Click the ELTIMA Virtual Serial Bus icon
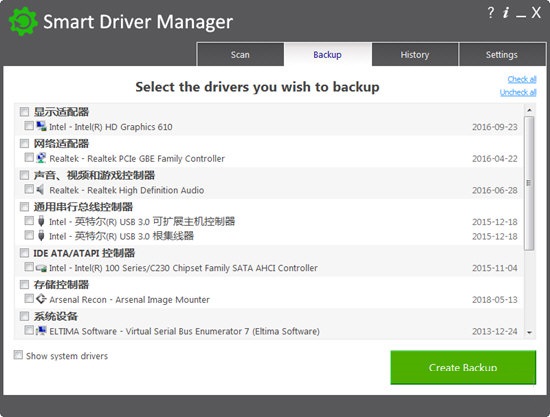The width and height of the screenshot is (550, 417). pos(41,330)
